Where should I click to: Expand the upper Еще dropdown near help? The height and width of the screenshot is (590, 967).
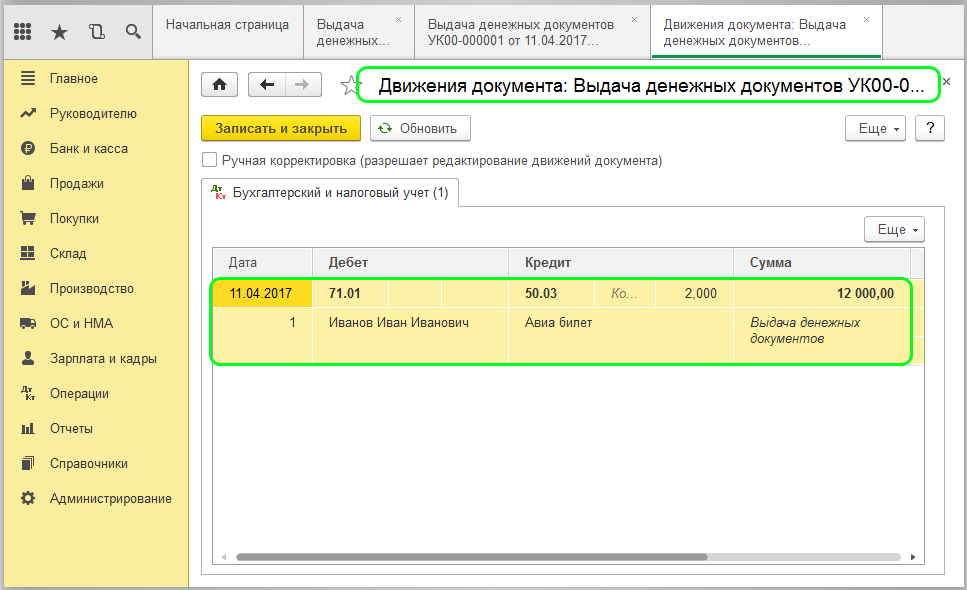pos(875,128)
